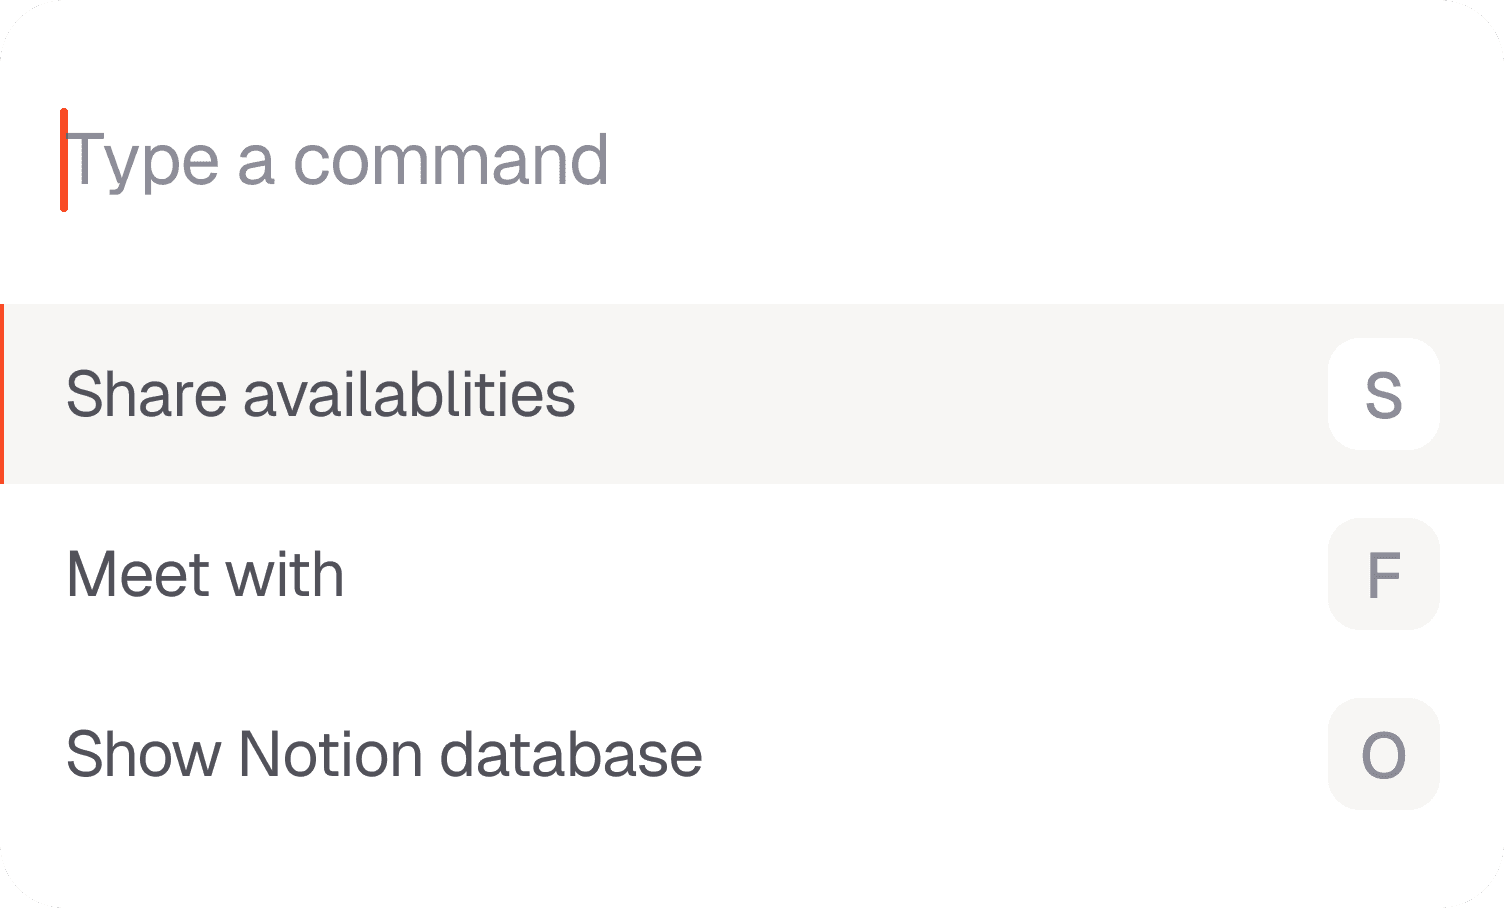Tap the white S key hint
The image size is (1504, 908).
(1383, 394)
